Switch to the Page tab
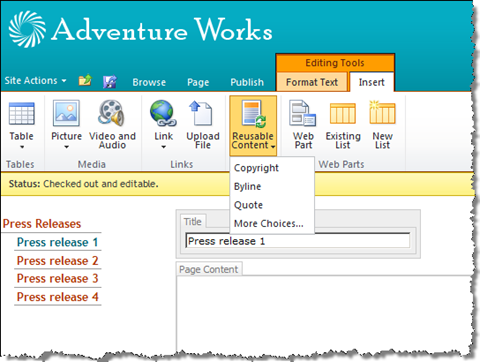480x362 pixels. pos(198,82)
